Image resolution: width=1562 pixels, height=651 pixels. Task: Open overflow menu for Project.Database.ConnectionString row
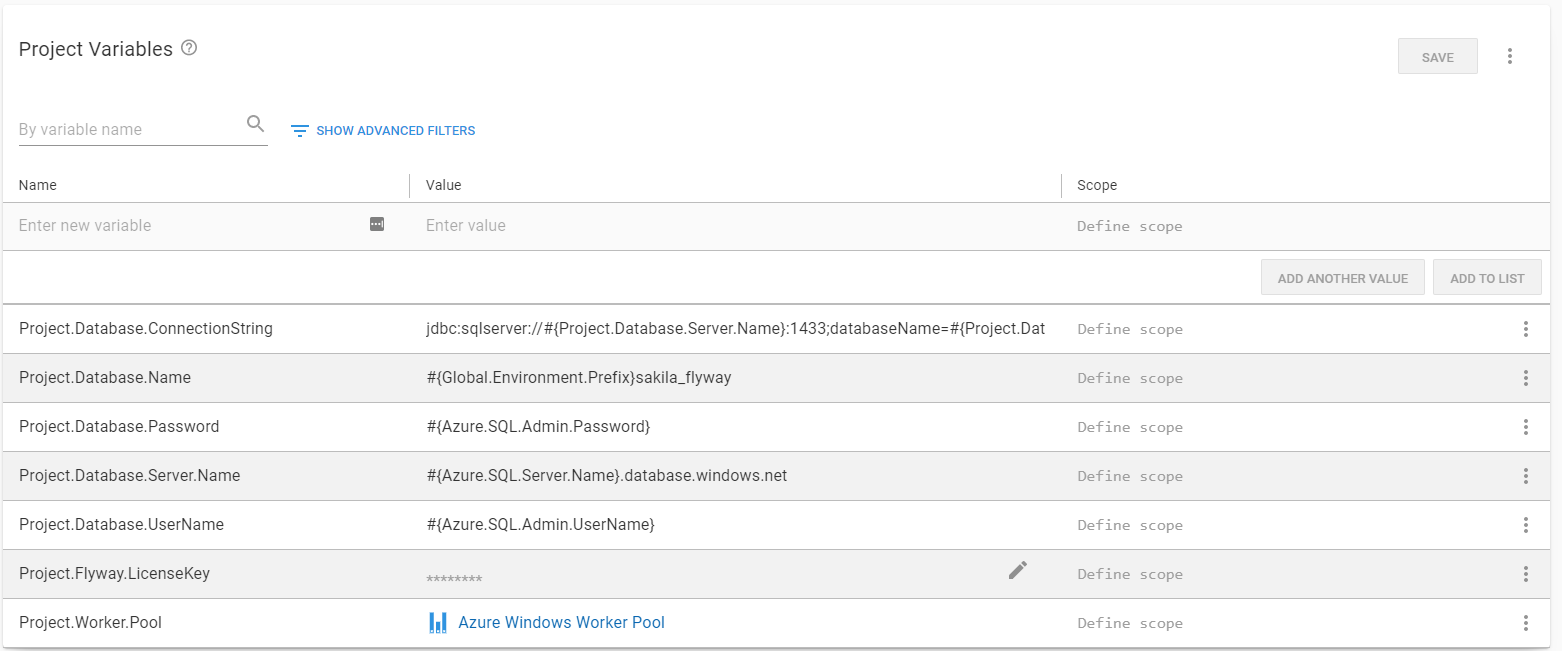click(x=1526, y=329)
